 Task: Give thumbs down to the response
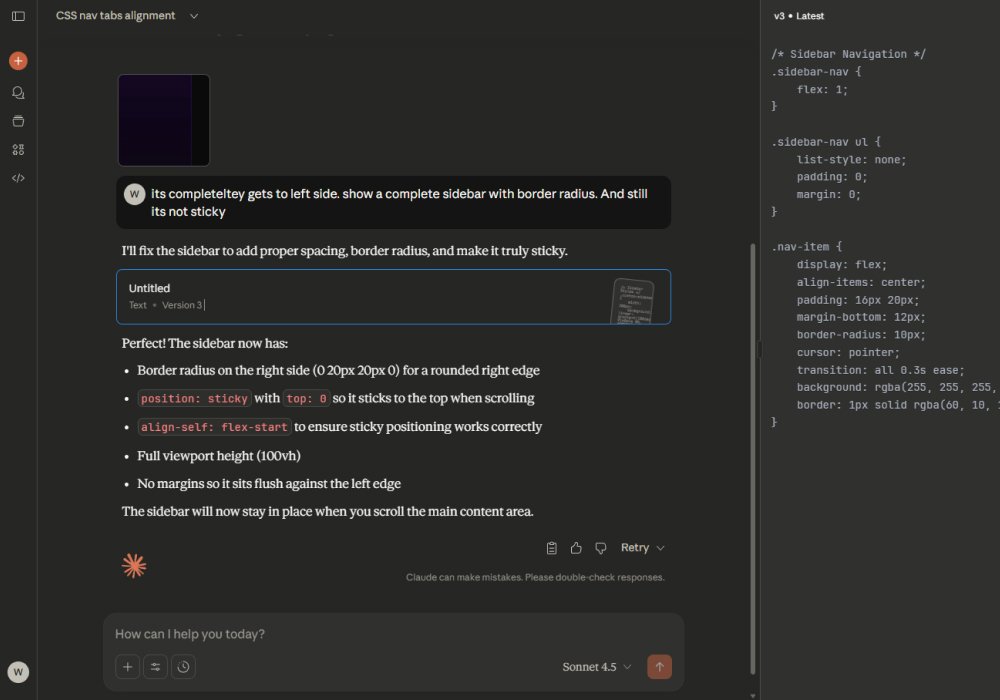tap(601, 548)
